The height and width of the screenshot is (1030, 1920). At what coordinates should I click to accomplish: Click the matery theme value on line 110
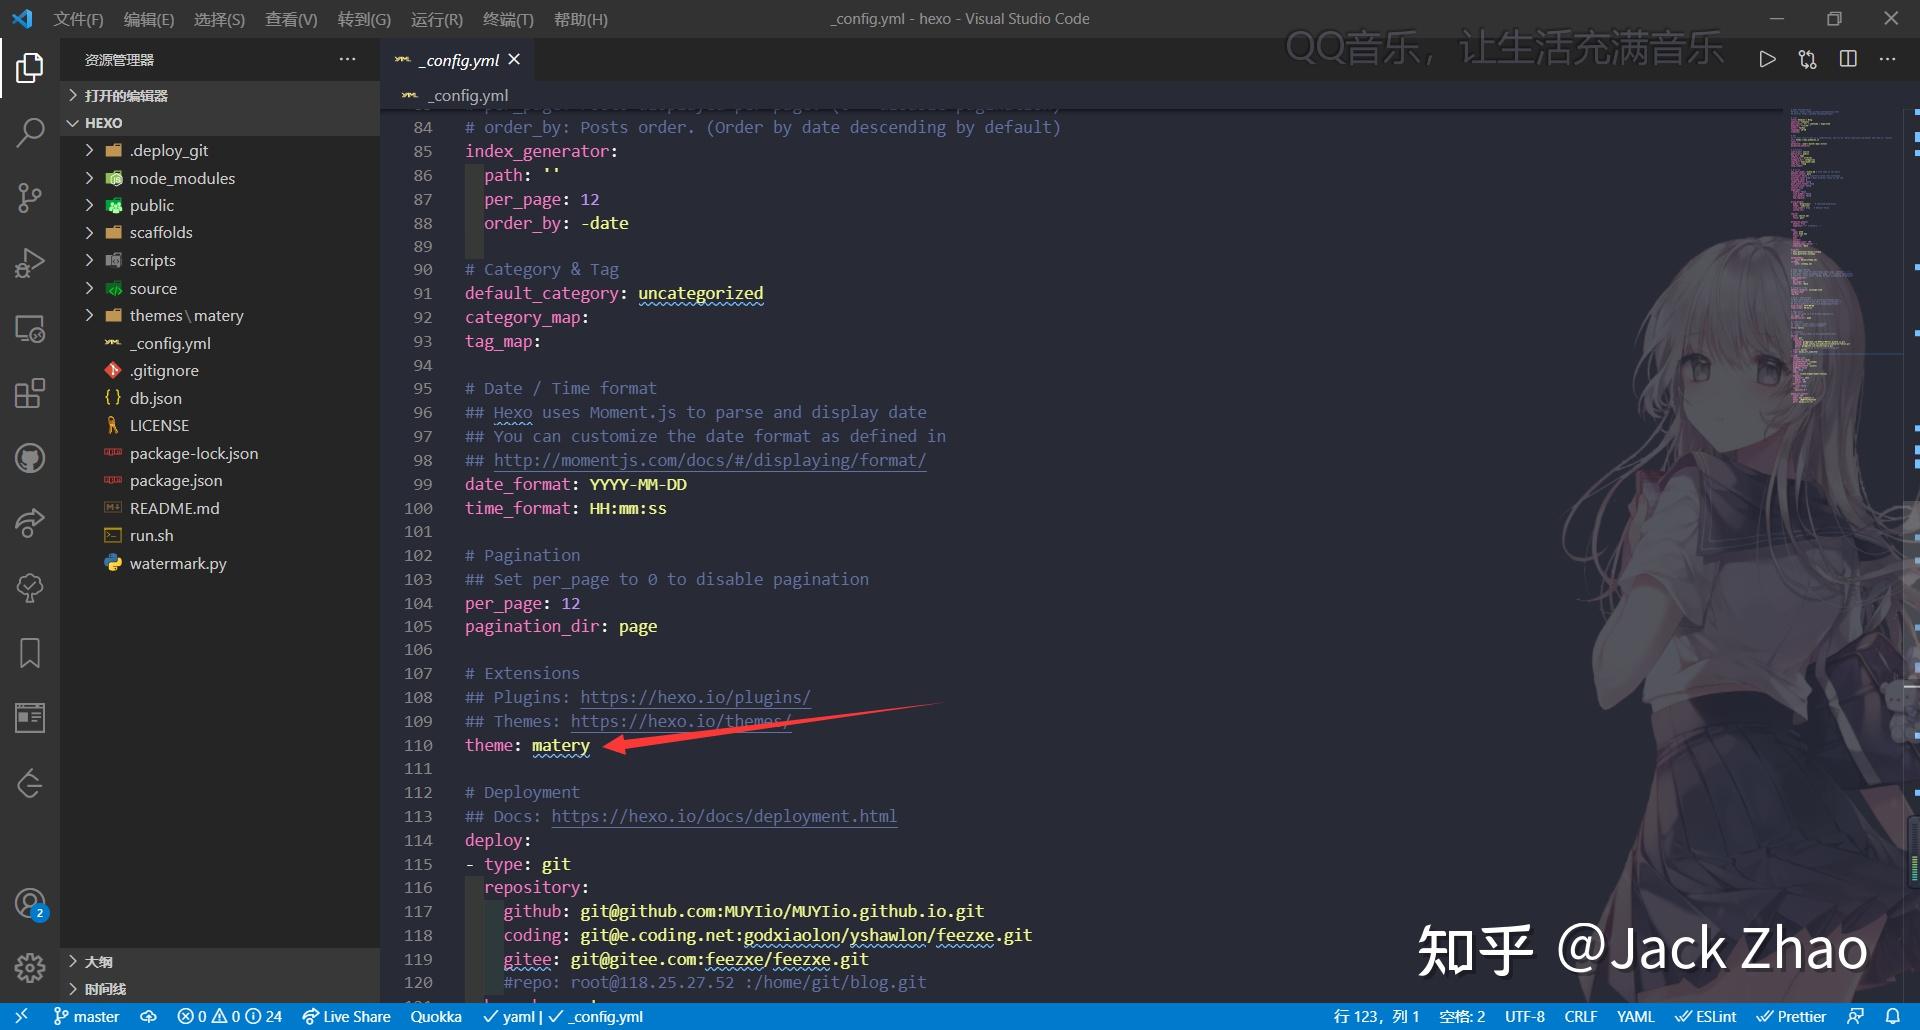click(x=559, y=745)
